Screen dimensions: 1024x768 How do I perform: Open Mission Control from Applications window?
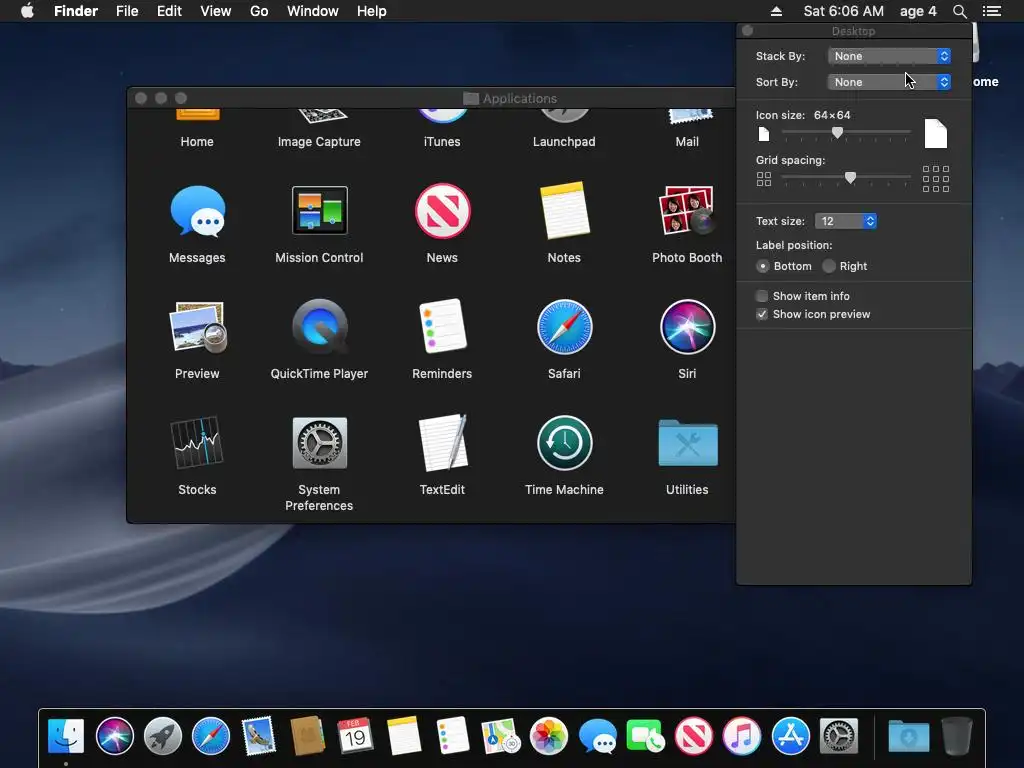[x=319, y=210]
